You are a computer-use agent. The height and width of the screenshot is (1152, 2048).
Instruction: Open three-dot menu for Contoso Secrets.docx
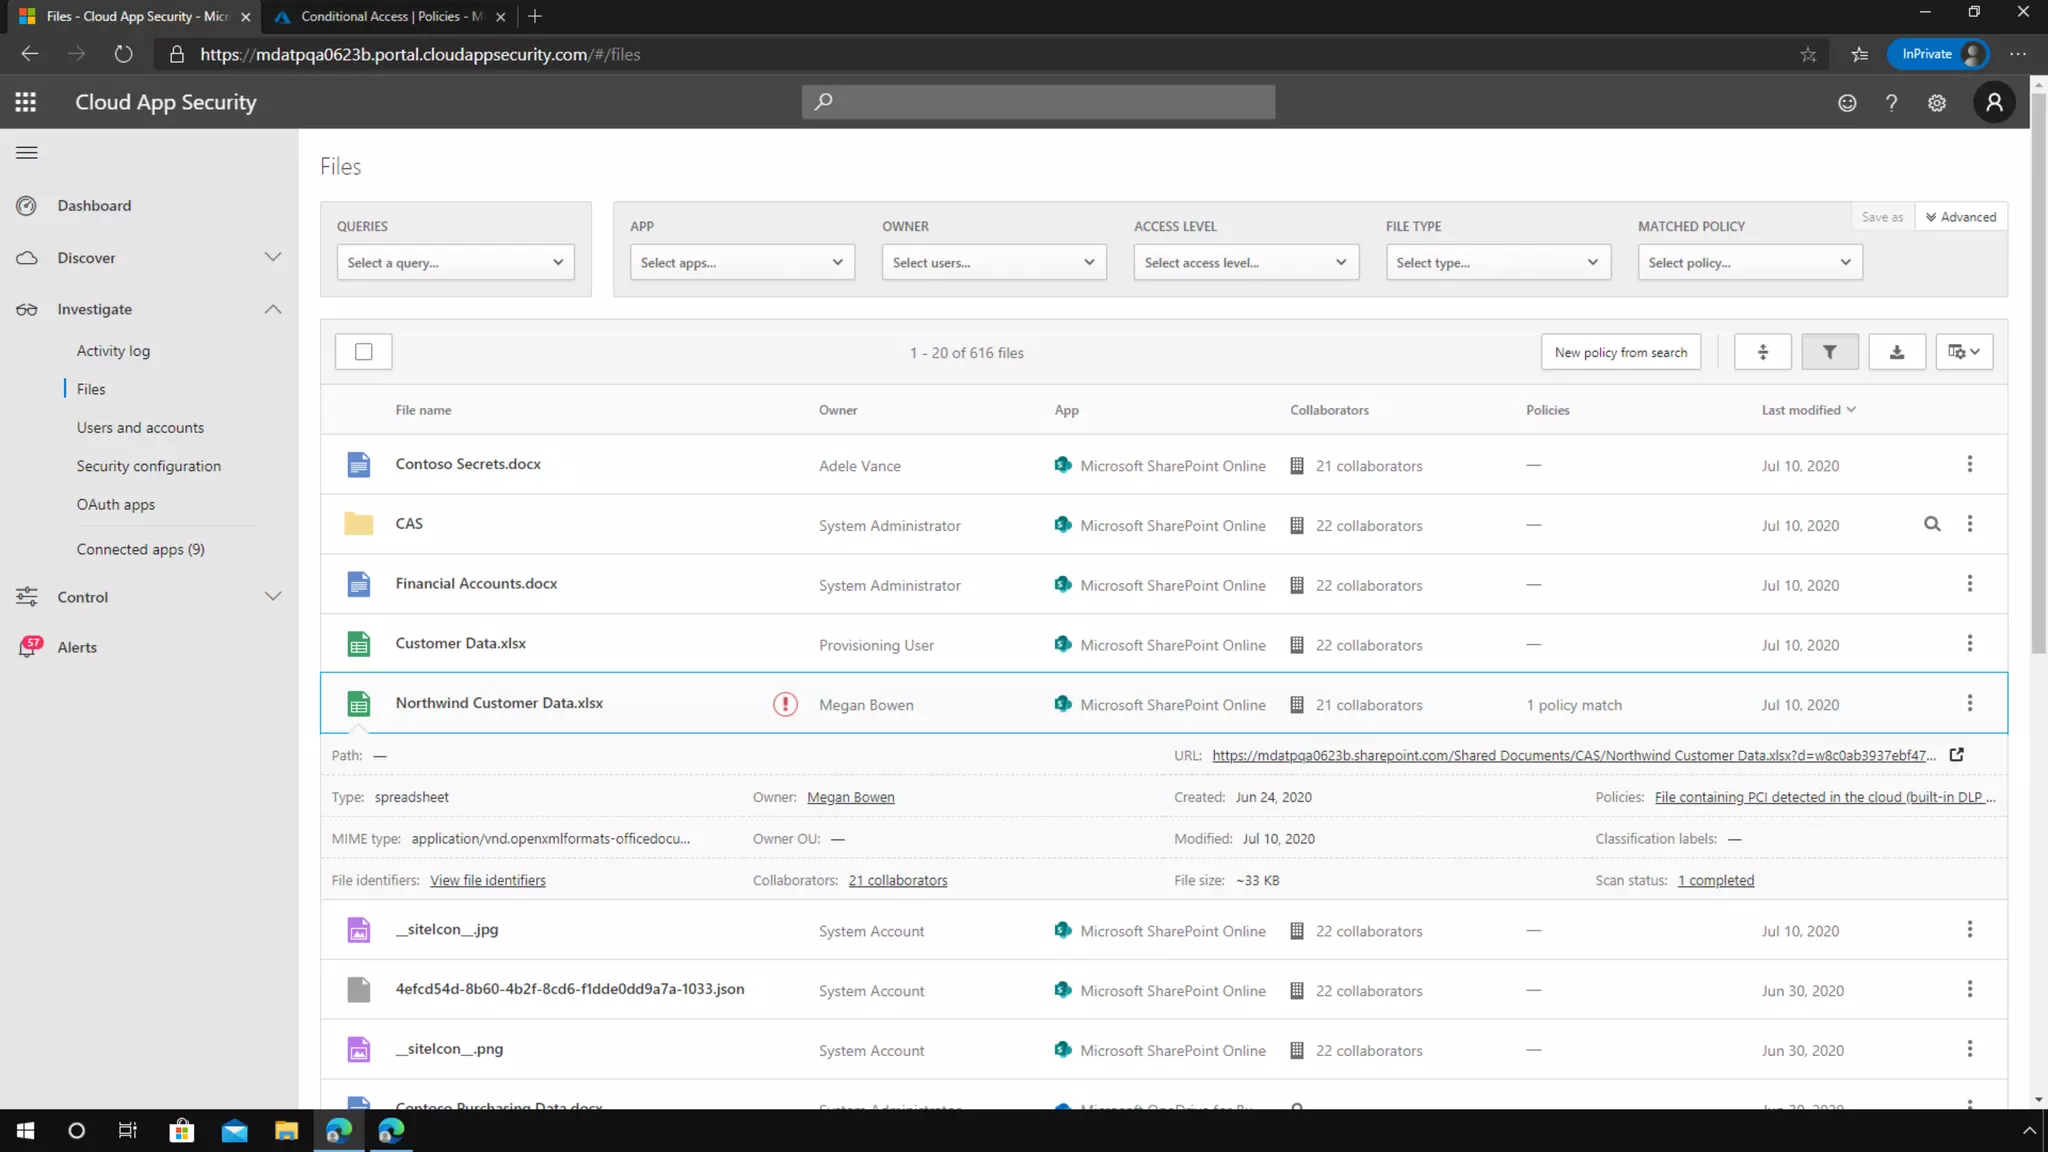1969,464
